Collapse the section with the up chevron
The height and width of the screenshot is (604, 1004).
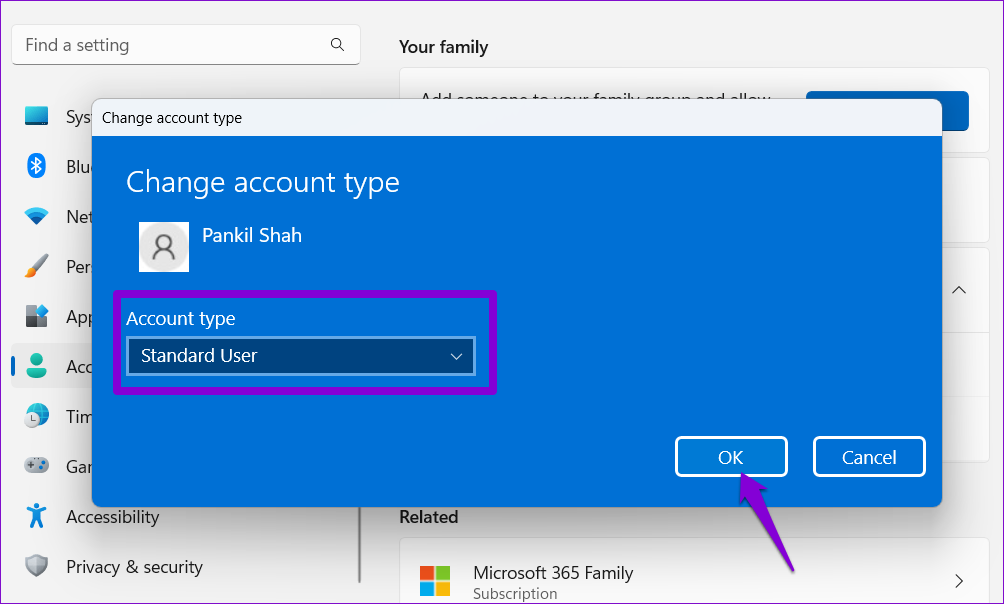pyautogui.click(x=958, y=290)
